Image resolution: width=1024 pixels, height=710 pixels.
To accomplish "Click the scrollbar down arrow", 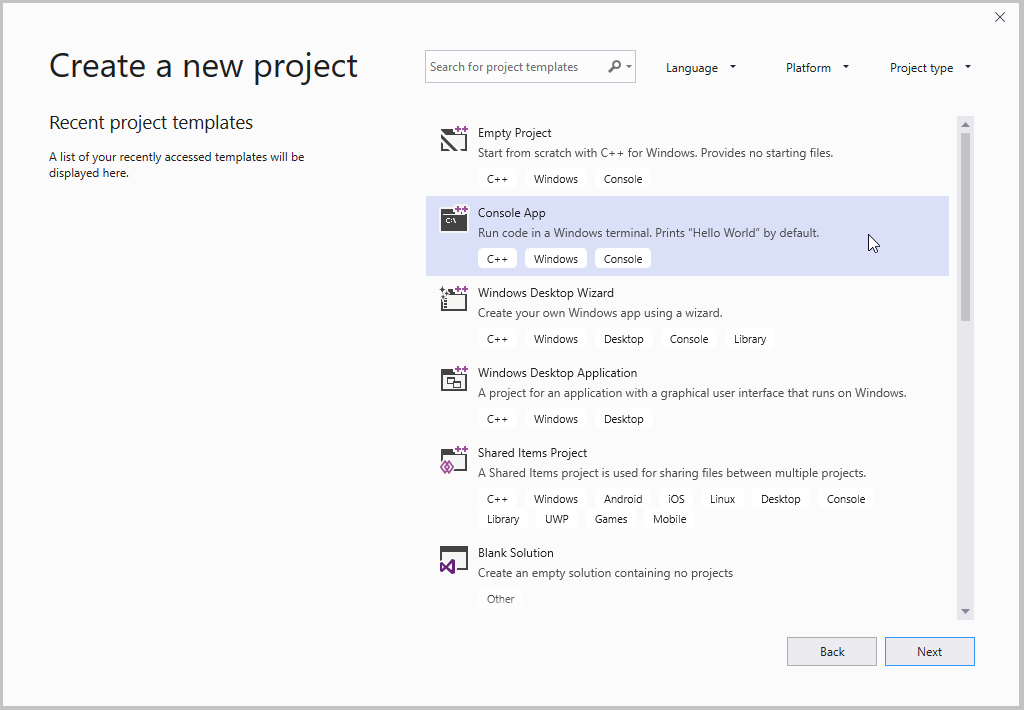I will pos(964,610).
